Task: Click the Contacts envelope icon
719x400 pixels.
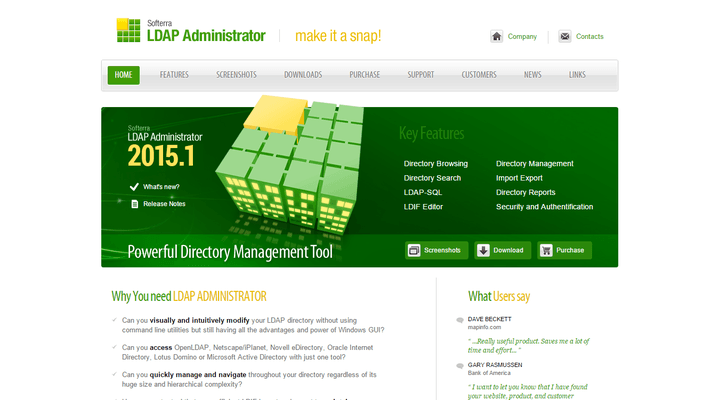Action: 565,37
